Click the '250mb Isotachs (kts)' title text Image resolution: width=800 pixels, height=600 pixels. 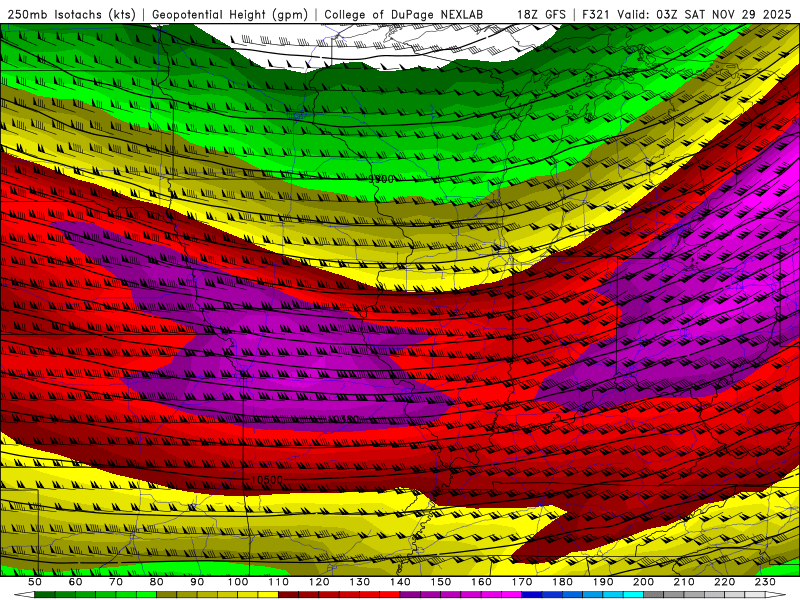pos(72,15)
